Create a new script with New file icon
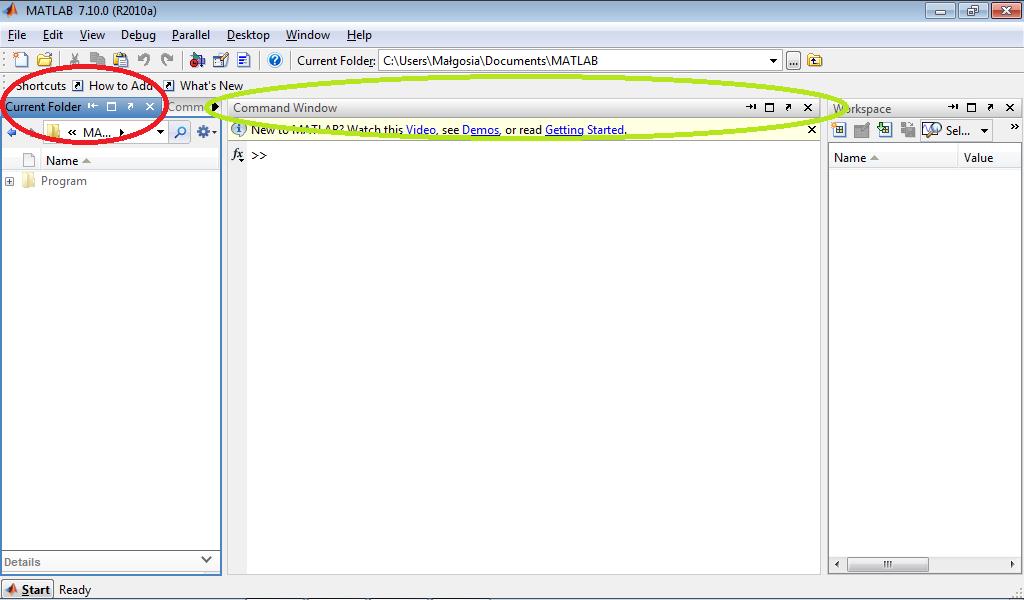The width and height of the screenshot is (1024, 600). coord(21,60)
